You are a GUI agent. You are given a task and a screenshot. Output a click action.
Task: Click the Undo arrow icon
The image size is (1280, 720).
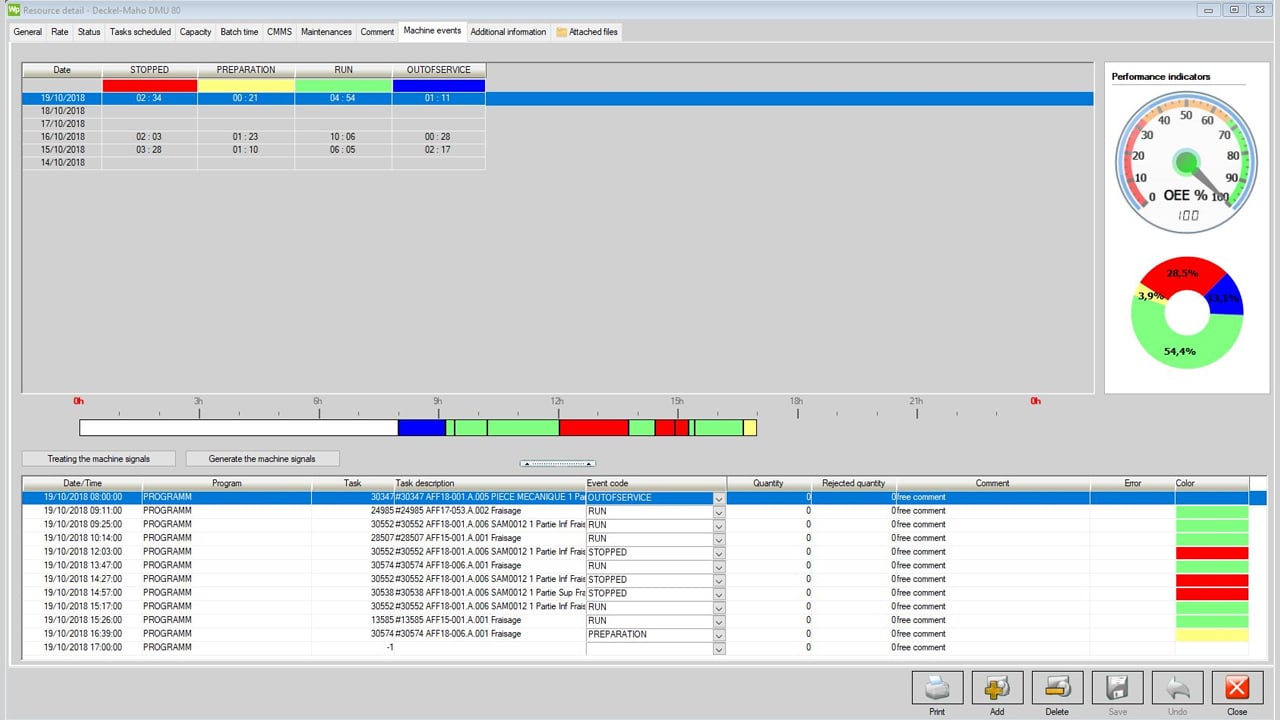1177,688
